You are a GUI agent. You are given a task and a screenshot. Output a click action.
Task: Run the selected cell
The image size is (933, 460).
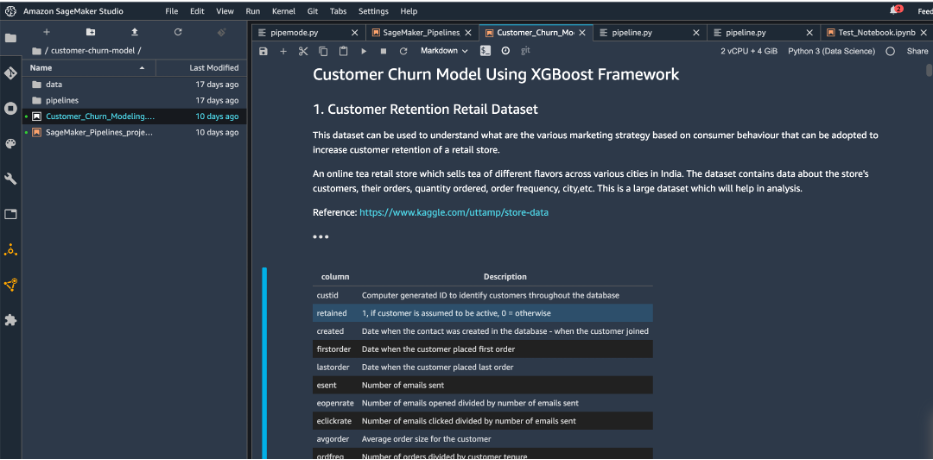click(x=364, y=51)
